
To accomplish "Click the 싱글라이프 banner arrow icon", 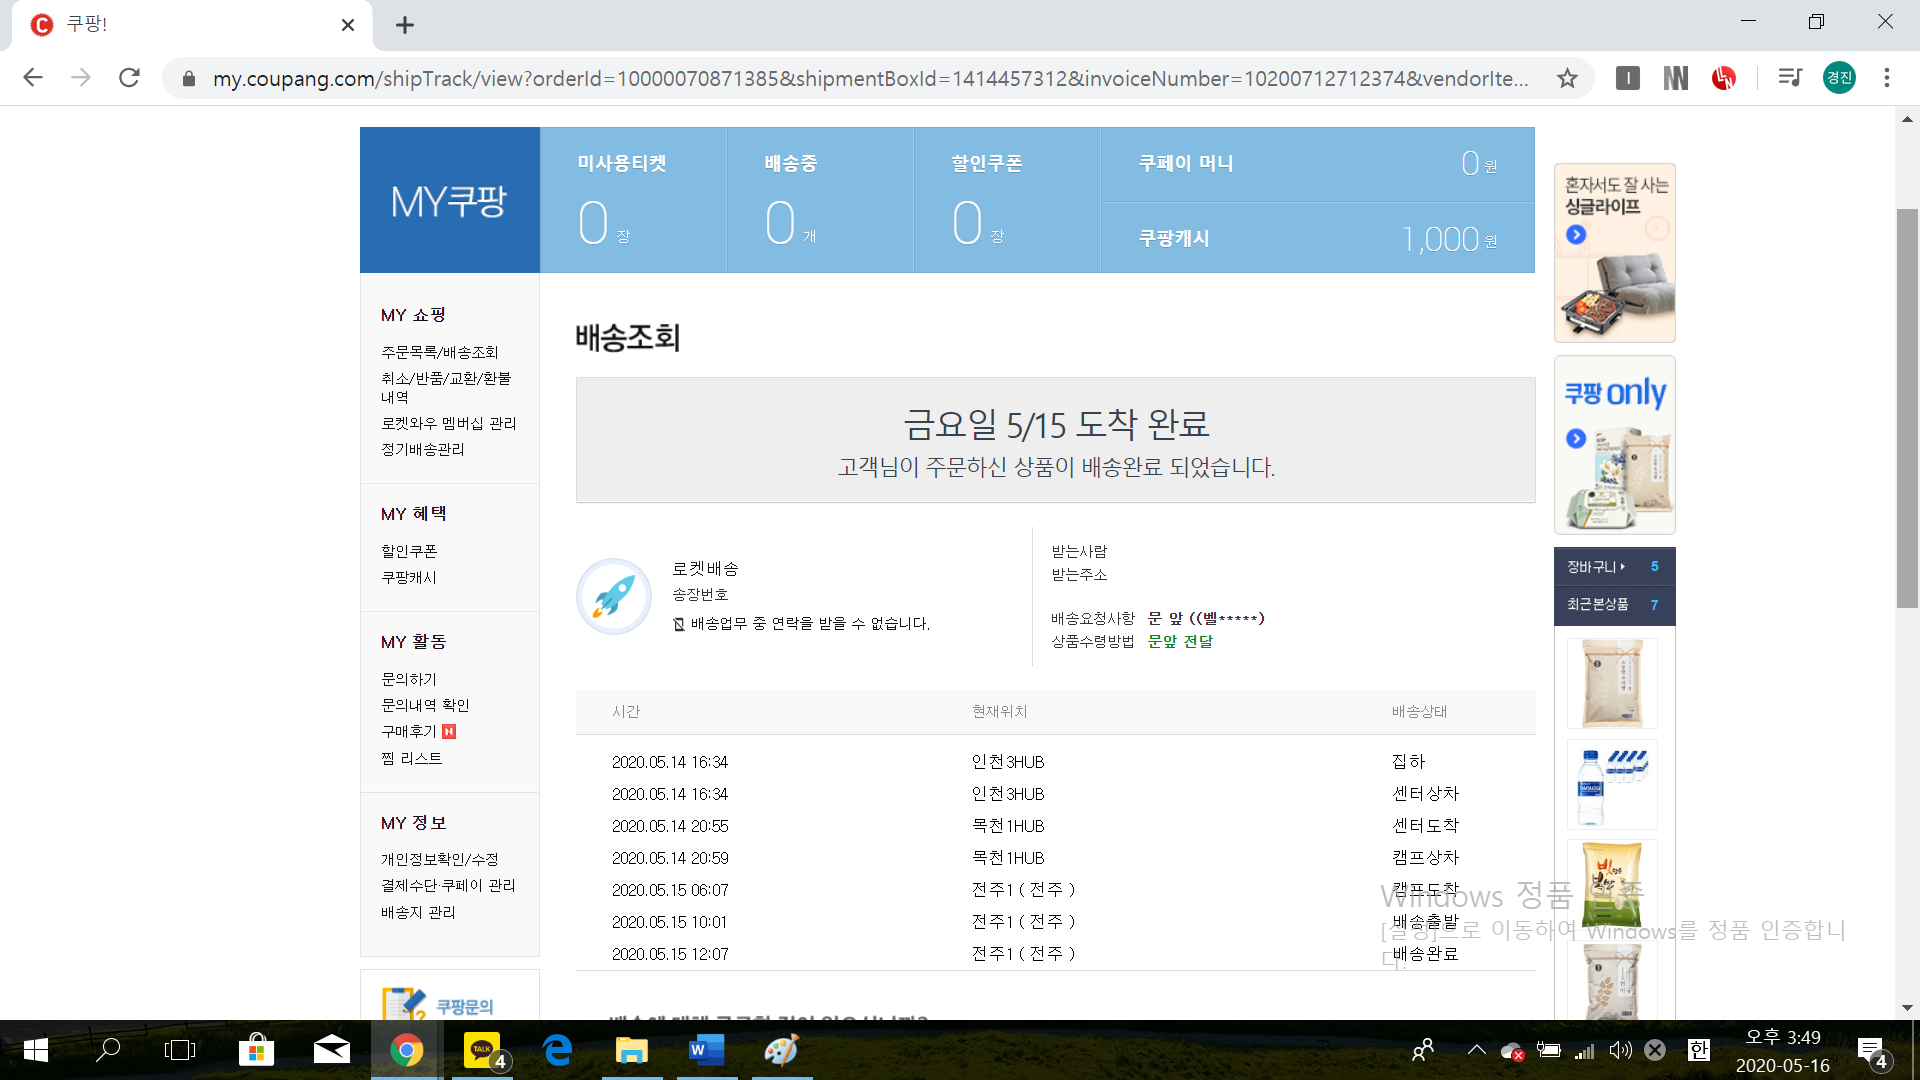I will (x=1576, y=235).
